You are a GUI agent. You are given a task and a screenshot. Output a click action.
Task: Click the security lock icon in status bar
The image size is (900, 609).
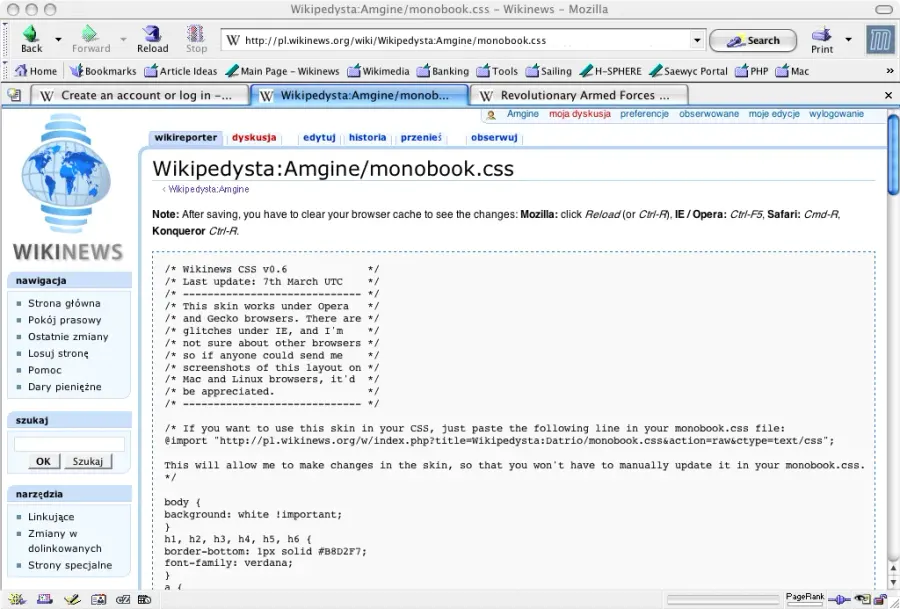(x=880, y=599)
